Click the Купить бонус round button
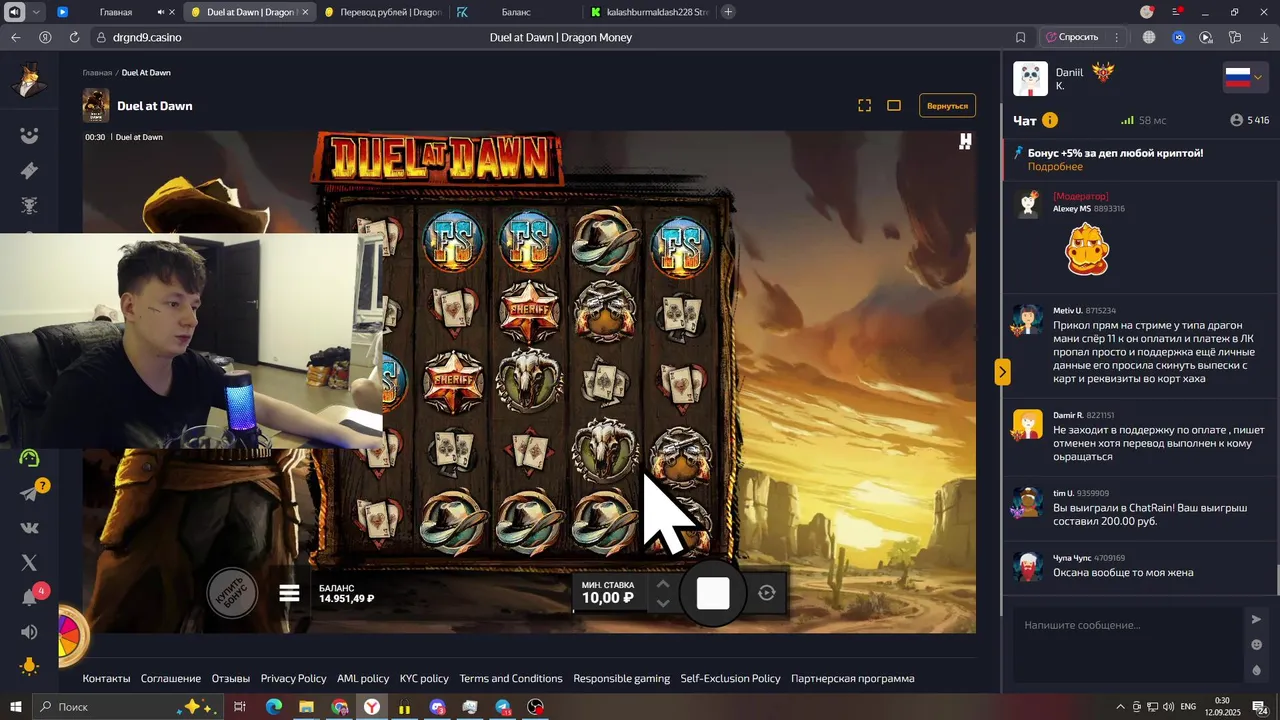1280x720 pixels. [x=231, y=593]
